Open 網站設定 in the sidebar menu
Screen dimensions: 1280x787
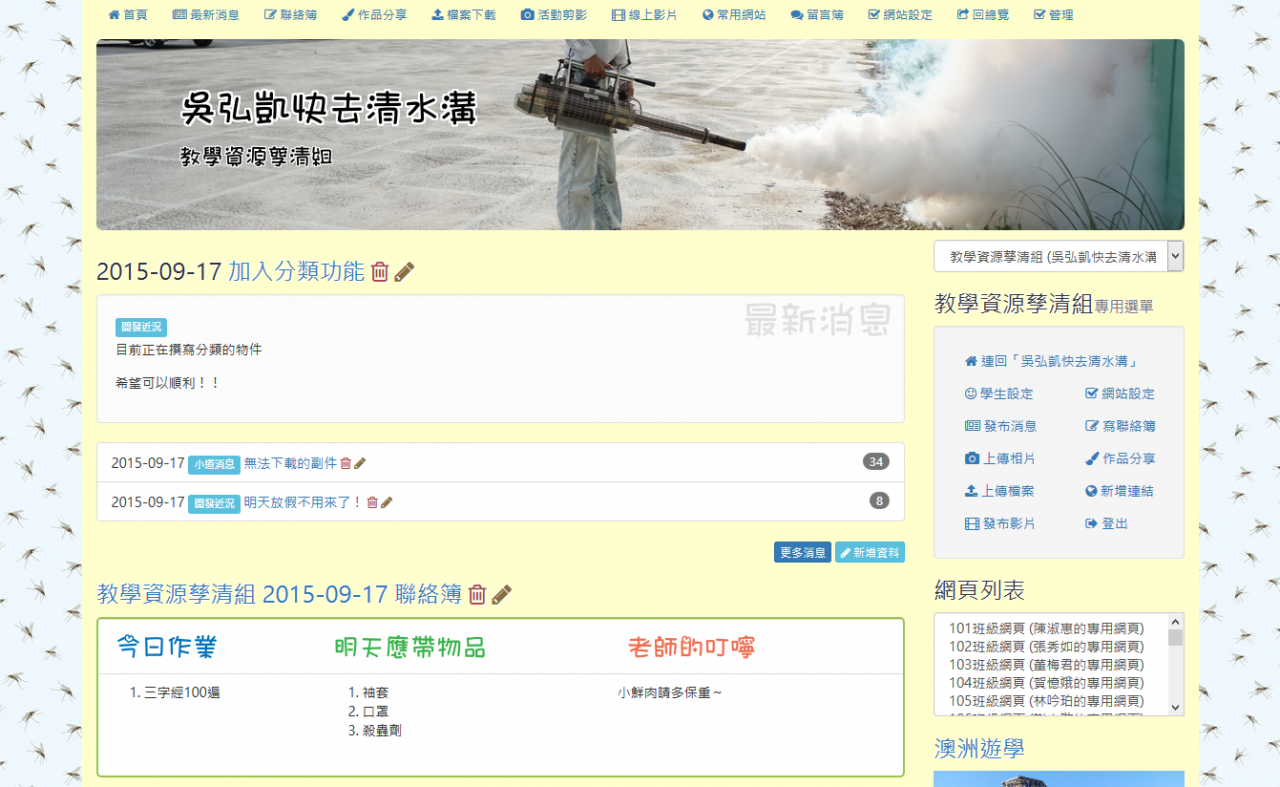tap(1120, 393)
